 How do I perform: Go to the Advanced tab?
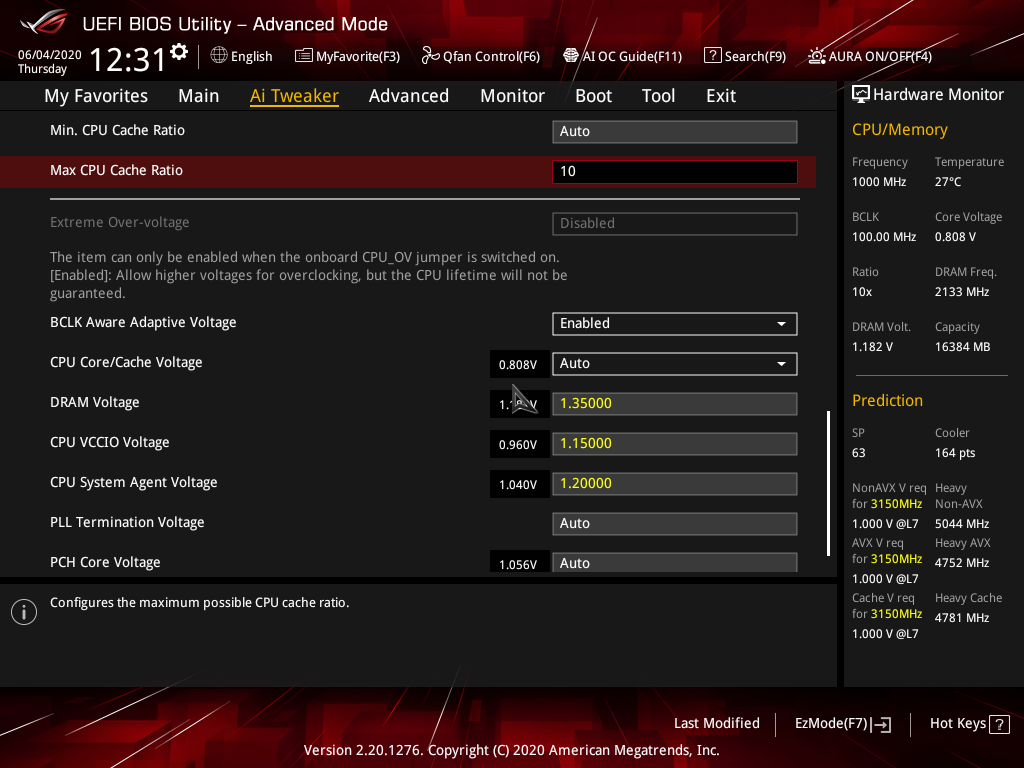409,95
